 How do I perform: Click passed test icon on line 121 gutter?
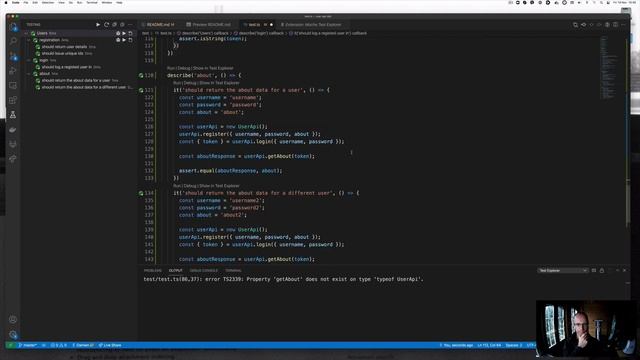pos(141,90)
